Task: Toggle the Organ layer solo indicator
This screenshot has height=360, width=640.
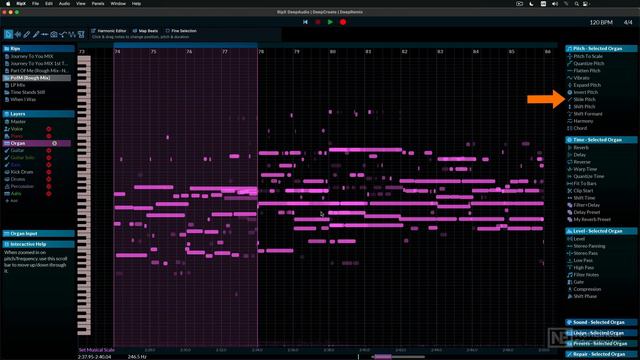Action: [54, 143]
